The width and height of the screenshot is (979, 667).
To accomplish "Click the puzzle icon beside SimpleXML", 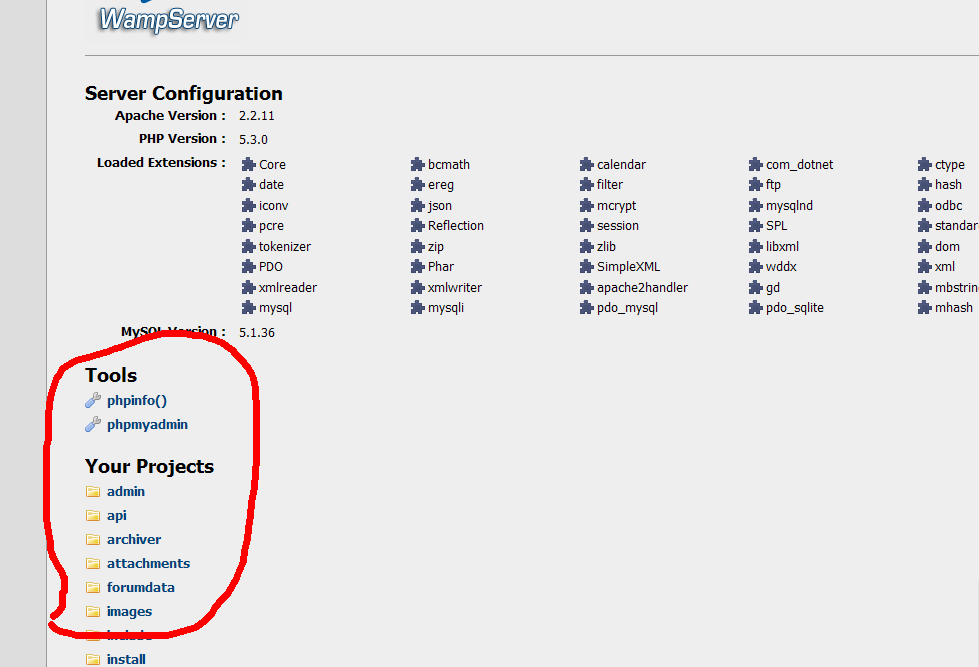I will [x=586, y=267].
